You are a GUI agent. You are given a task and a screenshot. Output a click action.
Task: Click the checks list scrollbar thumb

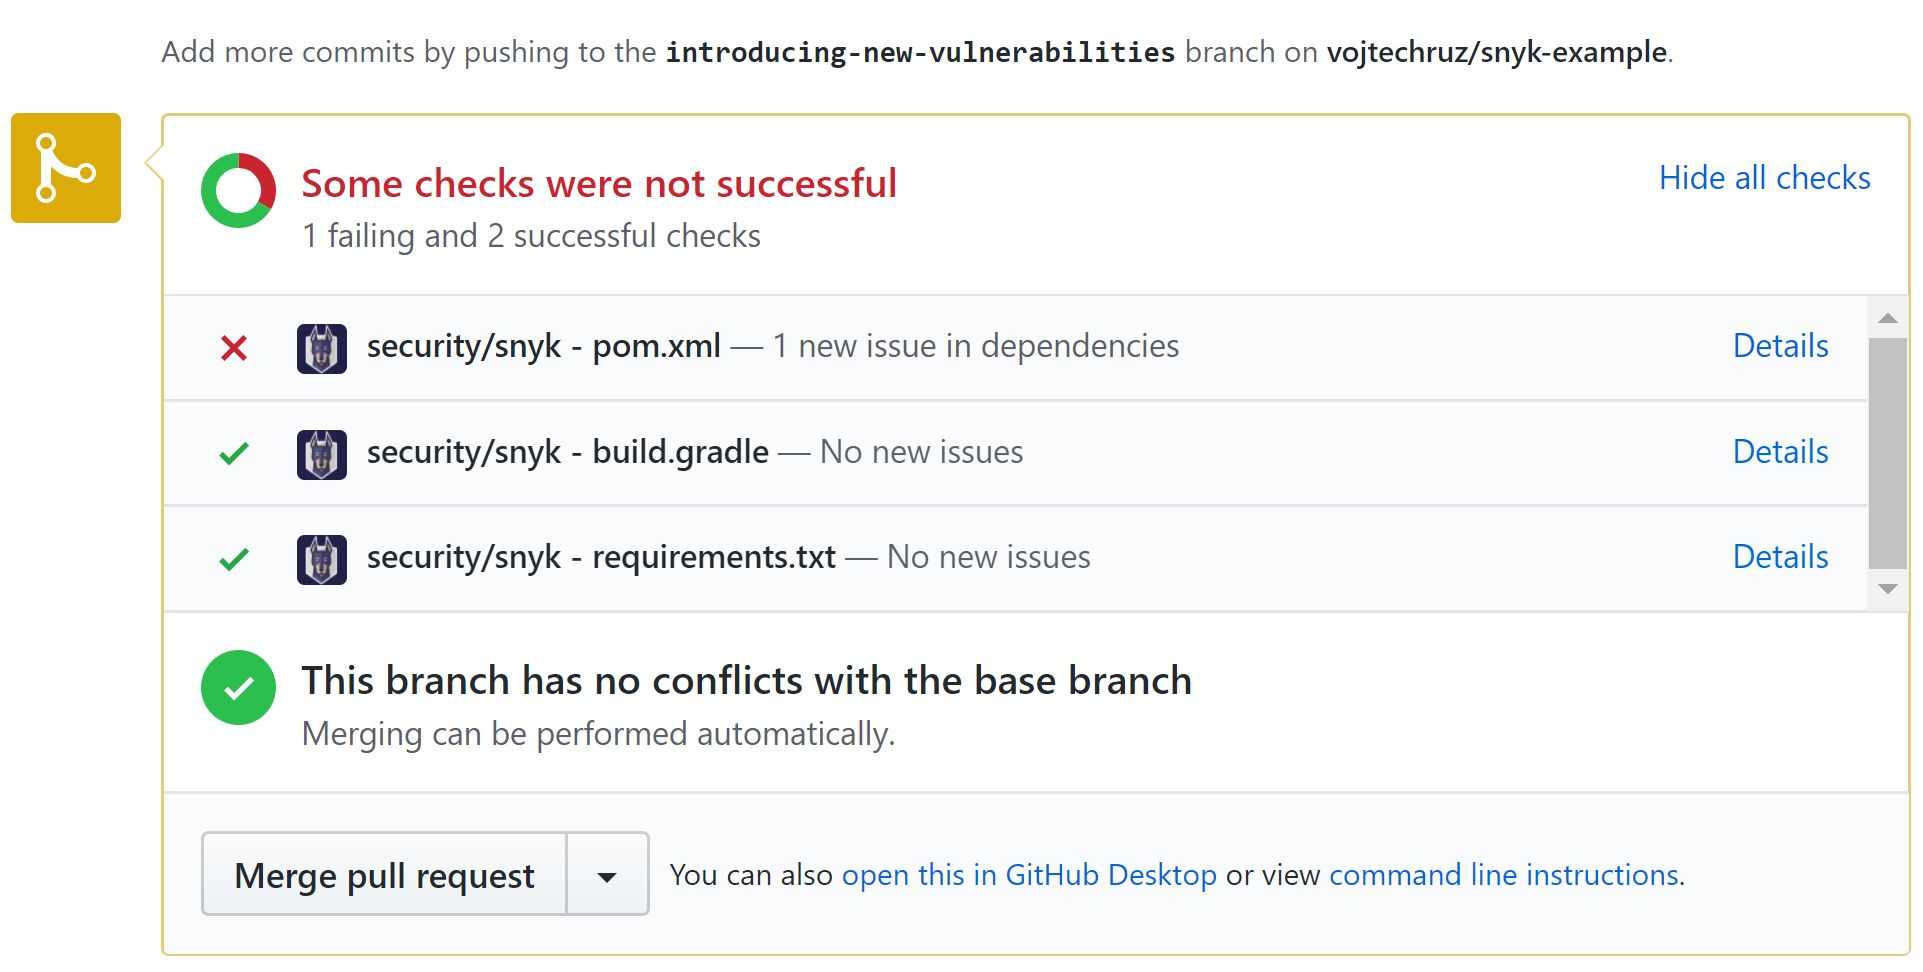tap(1887, 452)
